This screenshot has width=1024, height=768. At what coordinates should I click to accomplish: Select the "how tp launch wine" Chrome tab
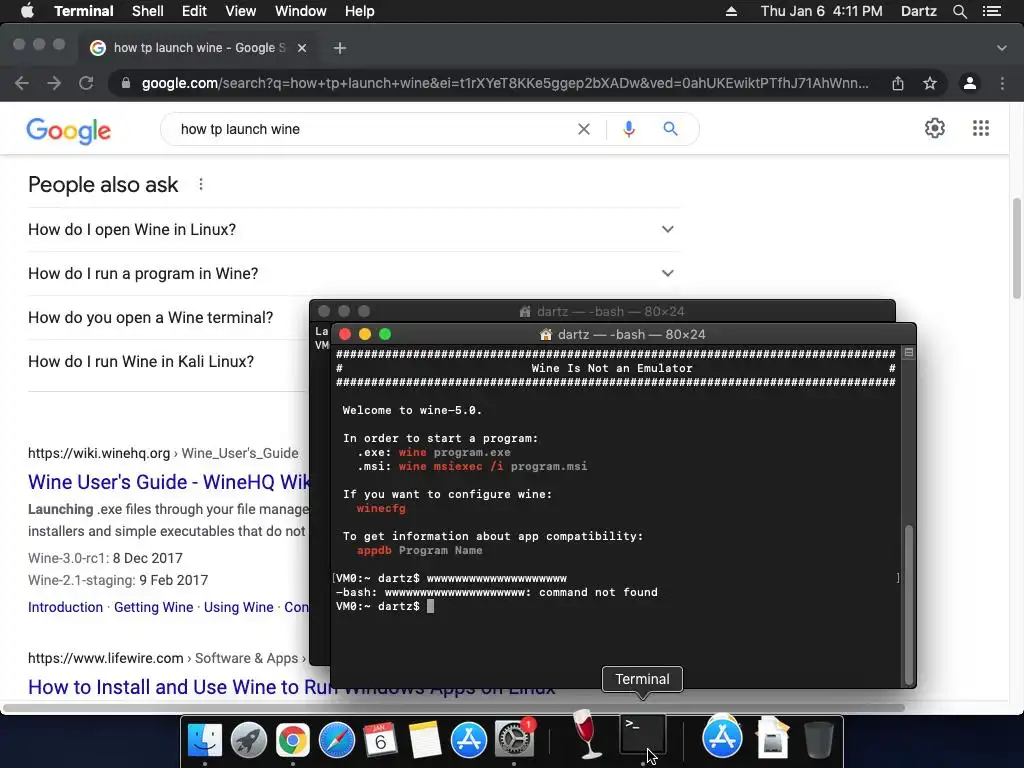[199, 48]
